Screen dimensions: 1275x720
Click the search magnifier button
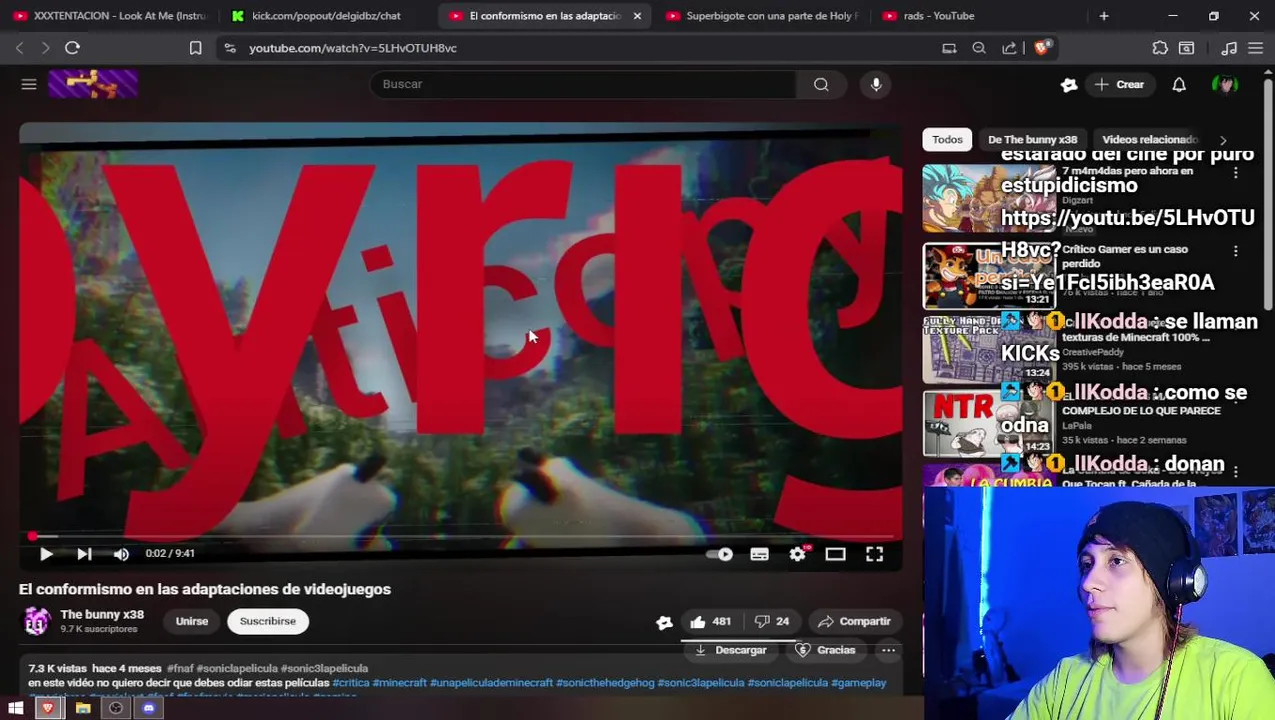click(x=821, y=85)
